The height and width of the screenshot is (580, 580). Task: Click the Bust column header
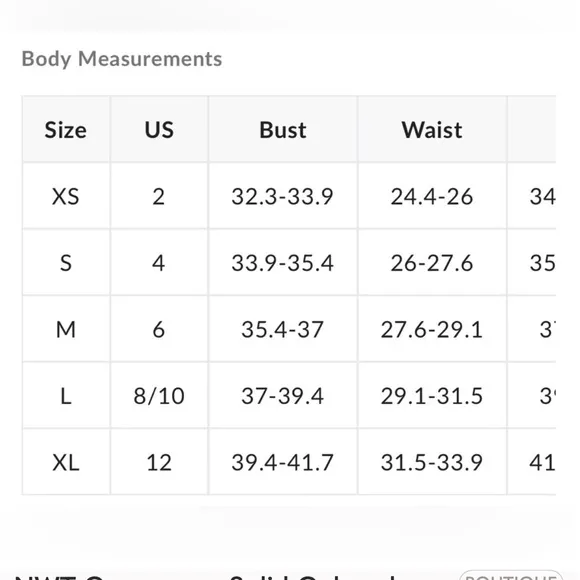coord(283,129)
